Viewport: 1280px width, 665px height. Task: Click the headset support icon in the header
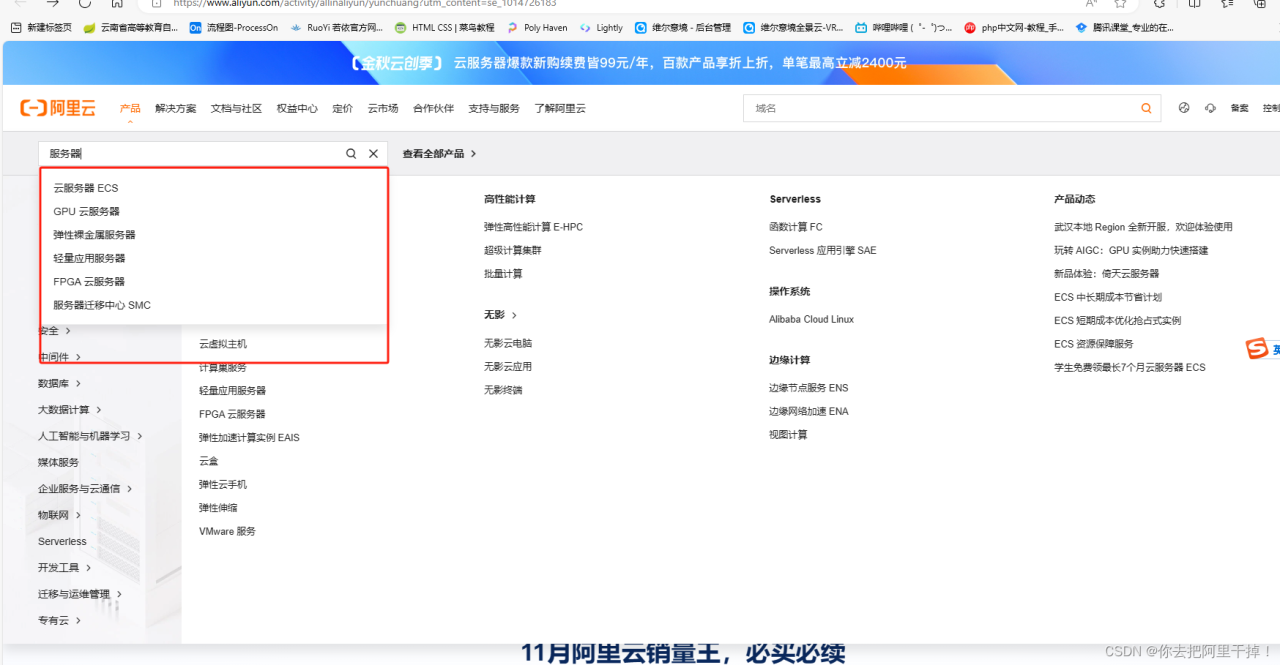pyautogui.click(x=1210, y=108)
